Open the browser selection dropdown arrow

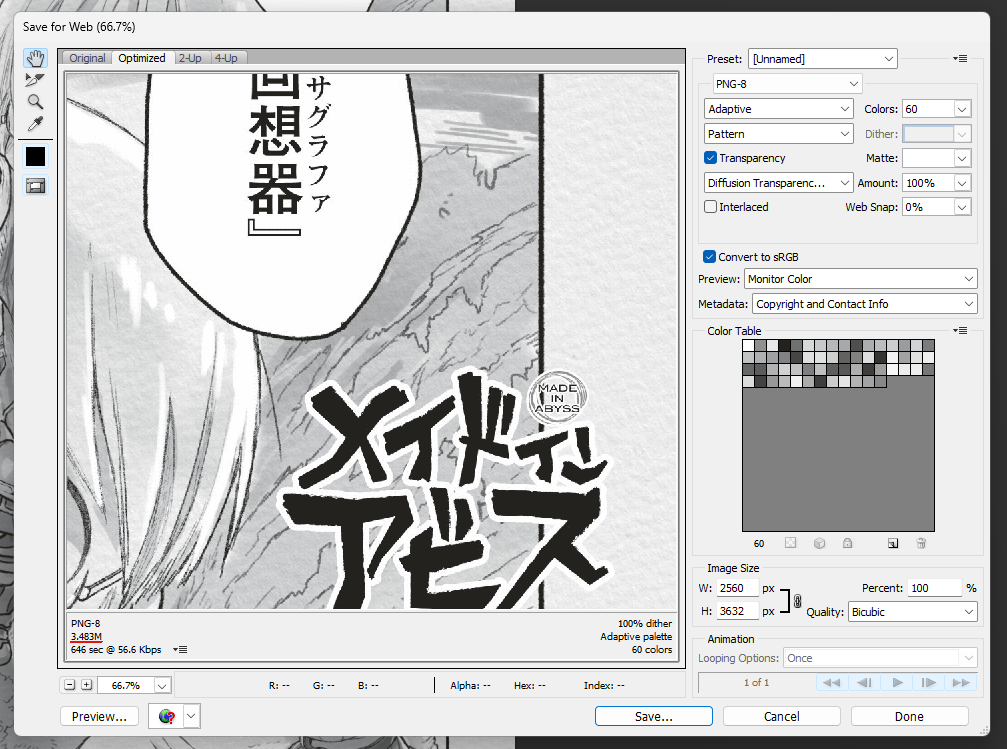pyautogui.click(x=192, y=716)
